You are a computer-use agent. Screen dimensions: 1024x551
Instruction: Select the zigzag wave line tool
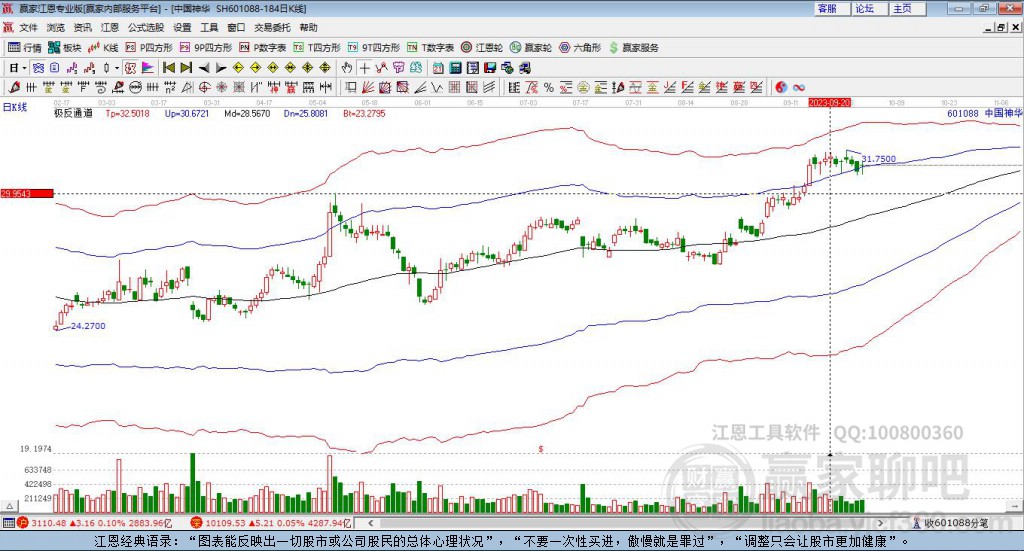point(437,87)
